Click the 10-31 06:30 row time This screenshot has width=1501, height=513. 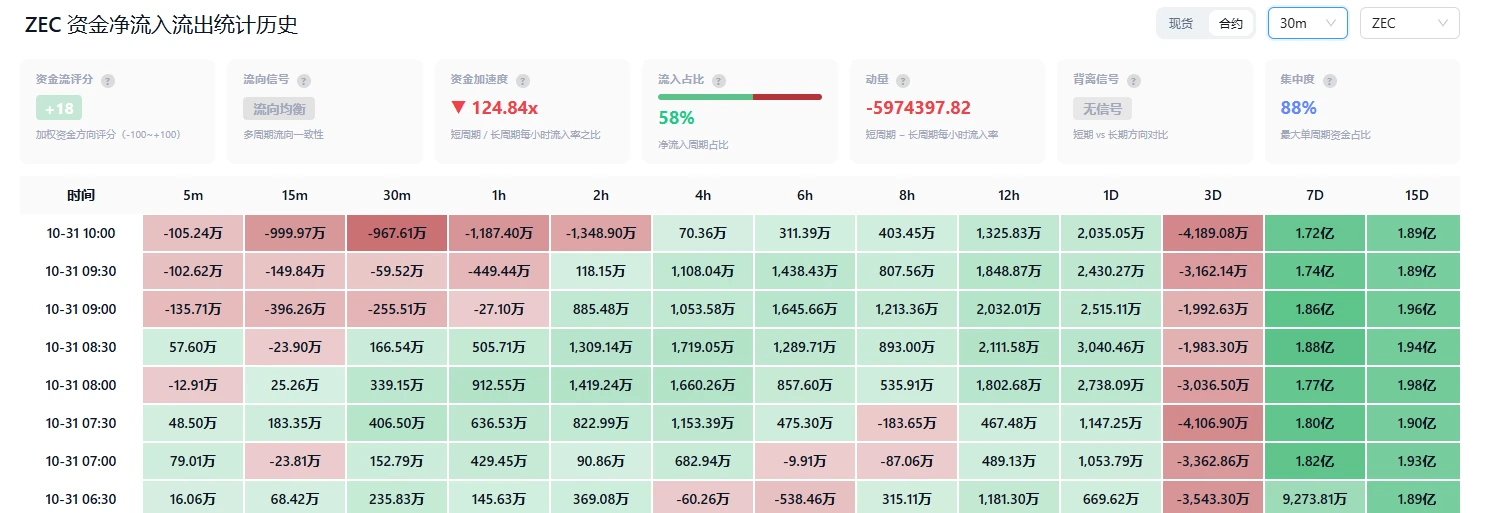(81, 499)
